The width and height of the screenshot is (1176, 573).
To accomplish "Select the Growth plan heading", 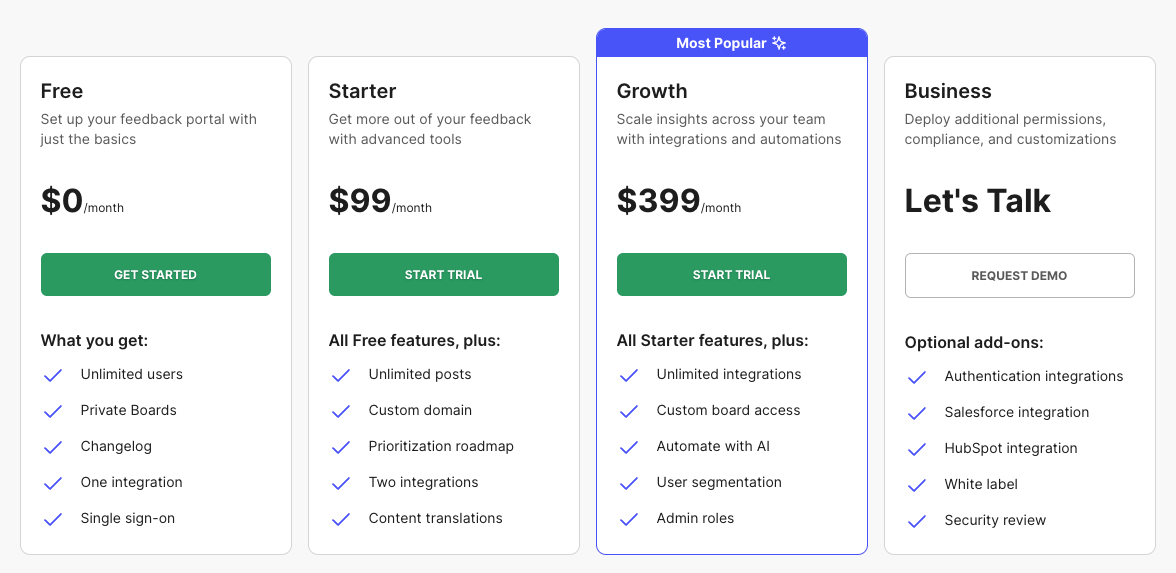I will pos(651,91).
